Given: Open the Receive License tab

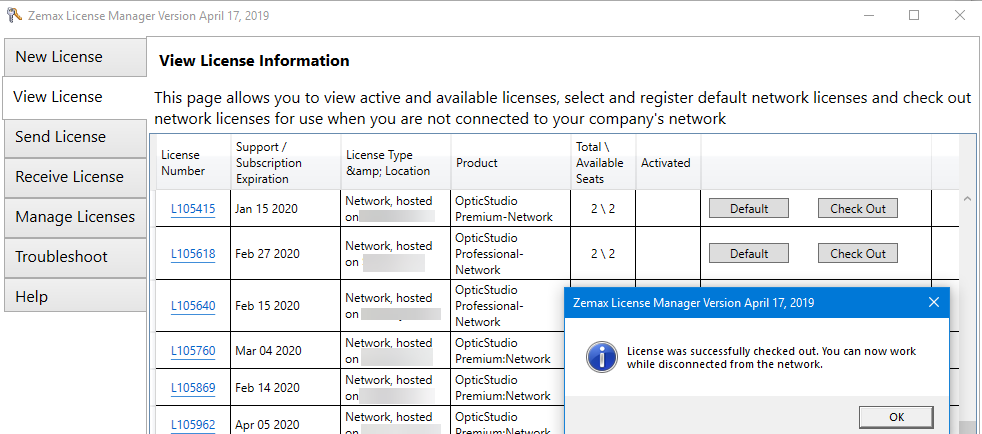Looking at the screenshot, I should pos(75,177).
